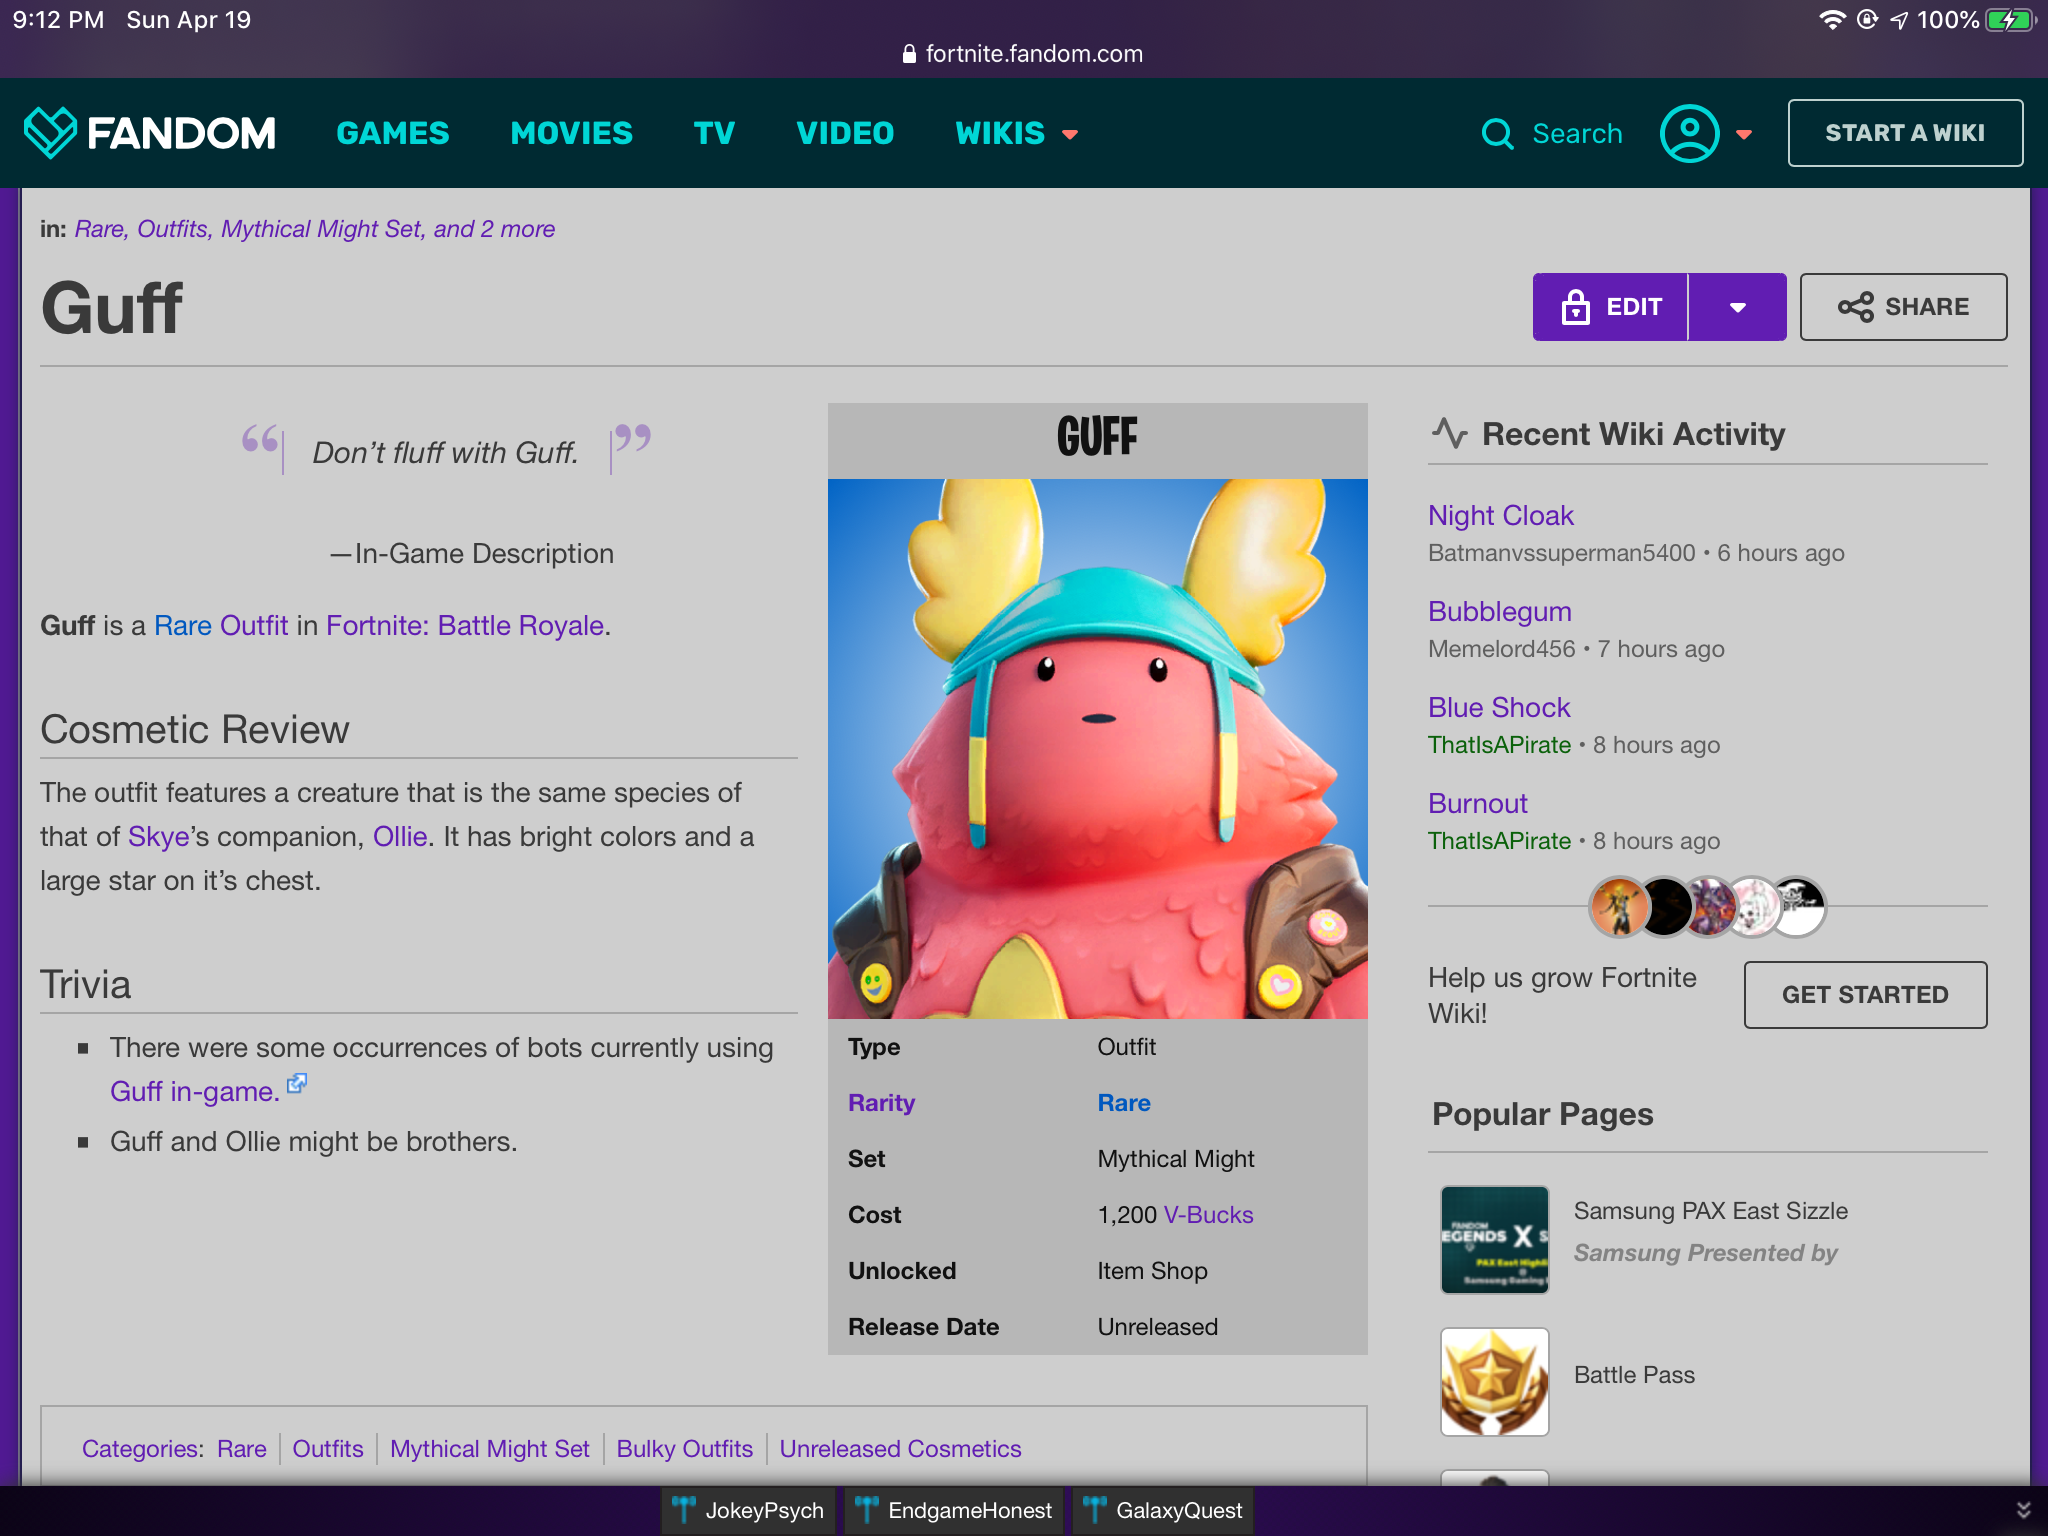Screen dimensions: 2048x1536
Task: Open Samsung PAX East Sizzle thumbnail
Action: coord(1494,1239)
